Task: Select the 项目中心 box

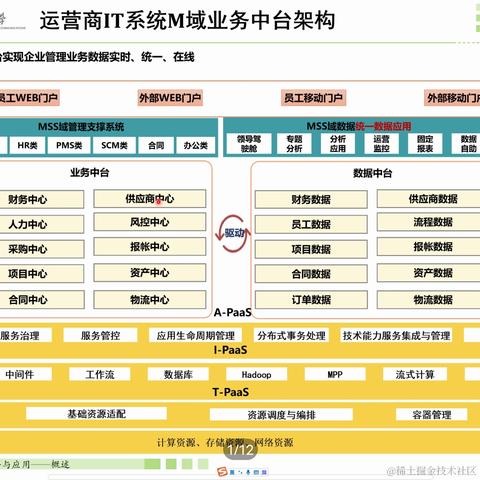Action: coord(41,274)
